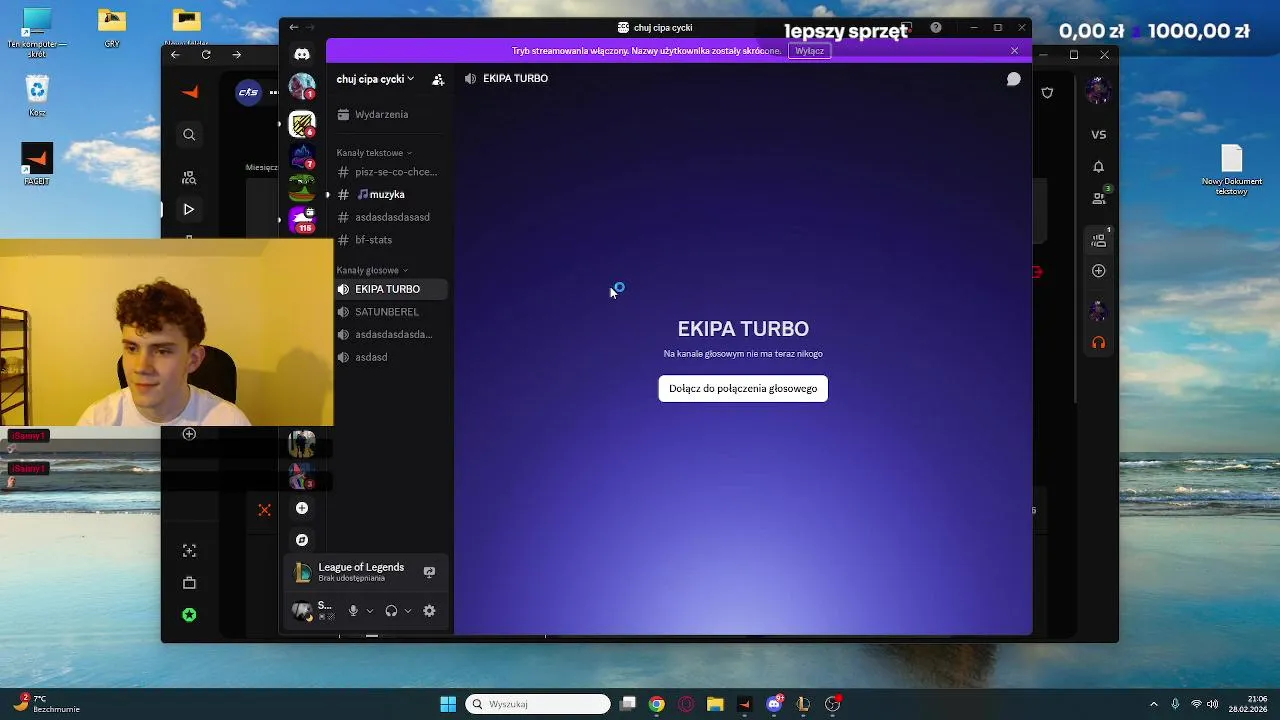
Task: Open the bag icon in Faceit sidebar
Action: coord(189,583)
